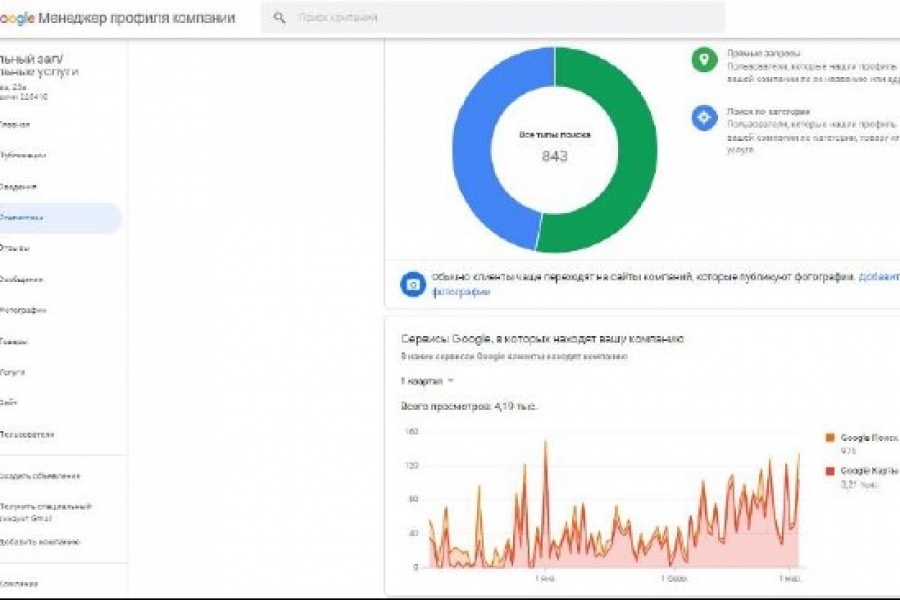
Task: Click the Прямые запросы heading
Action: [763, 53]
